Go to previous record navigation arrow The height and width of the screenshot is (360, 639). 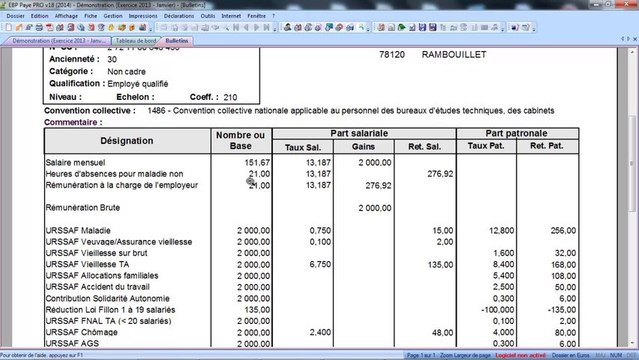click(x=246, y=27)
